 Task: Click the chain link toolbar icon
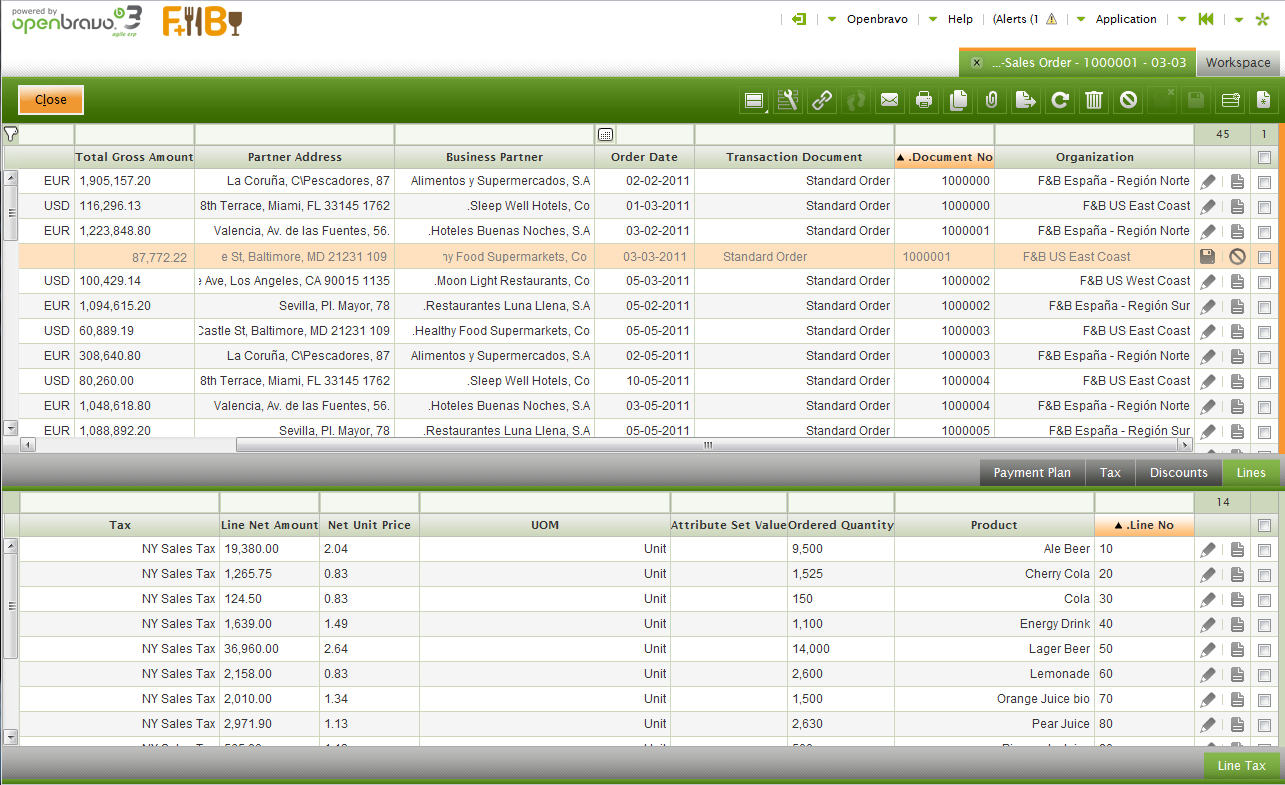click(822, 100)
